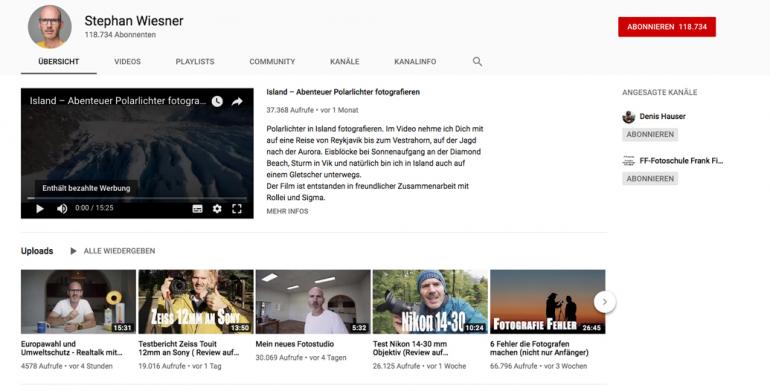
Task: Open the Island Polarlichter video title link
Action: pos(343,92)
